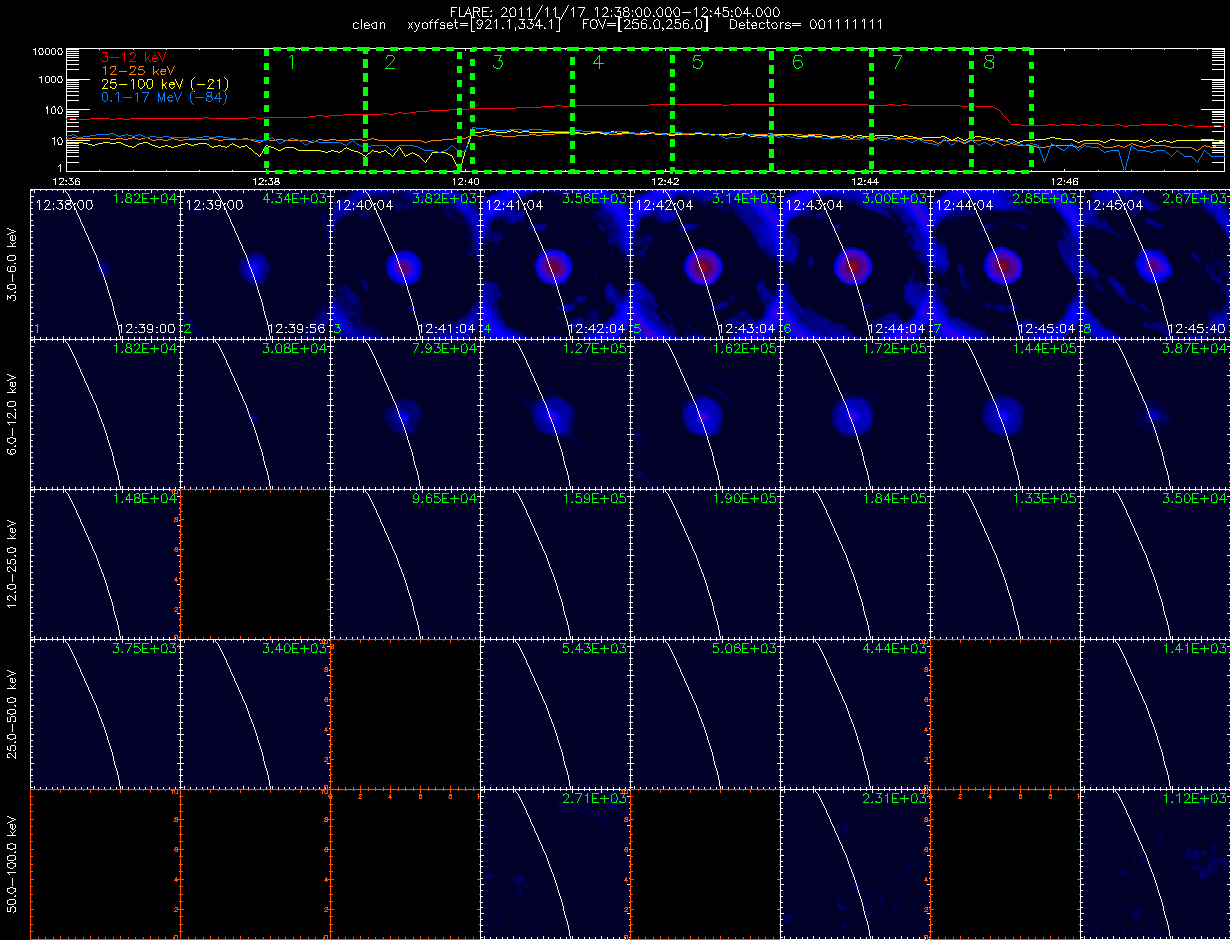Select the blank 12.0–25.0 keV panel
This screenshot has height=940, width=1230.
tap(255, 563)
